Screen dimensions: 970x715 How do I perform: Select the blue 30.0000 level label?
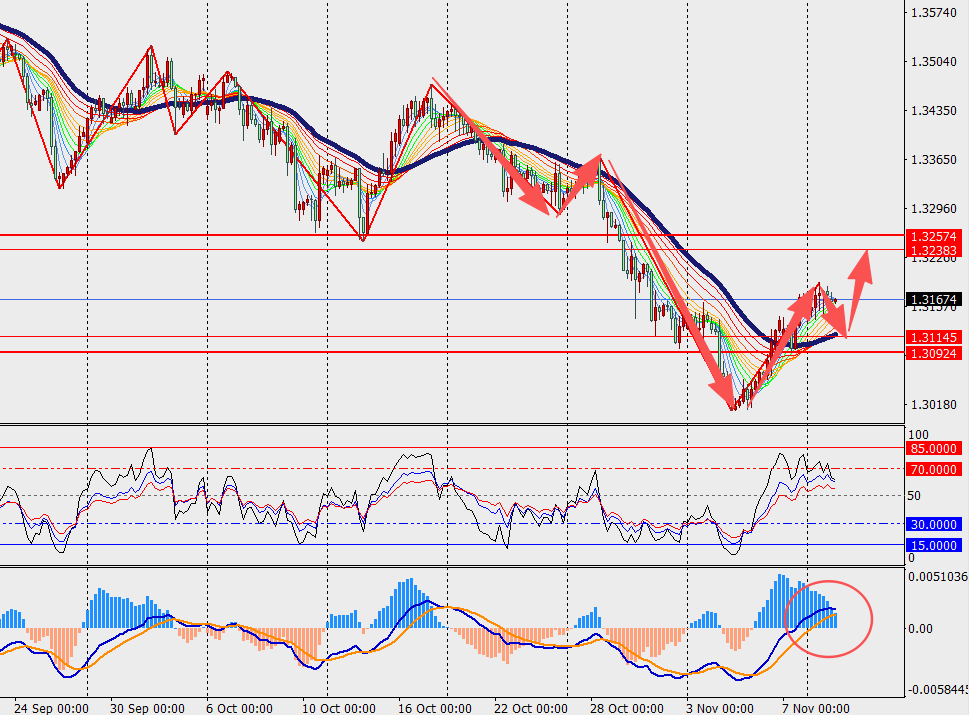click(x=935, y=524)
